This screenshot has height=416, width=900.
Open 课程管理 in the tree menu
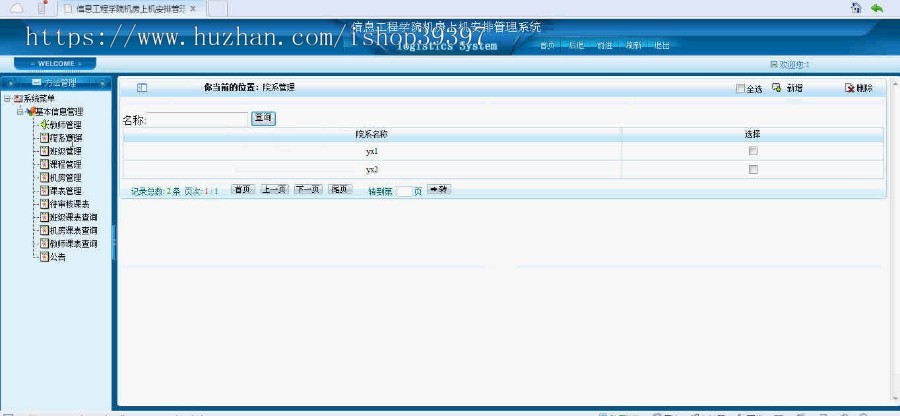(65, 164)
